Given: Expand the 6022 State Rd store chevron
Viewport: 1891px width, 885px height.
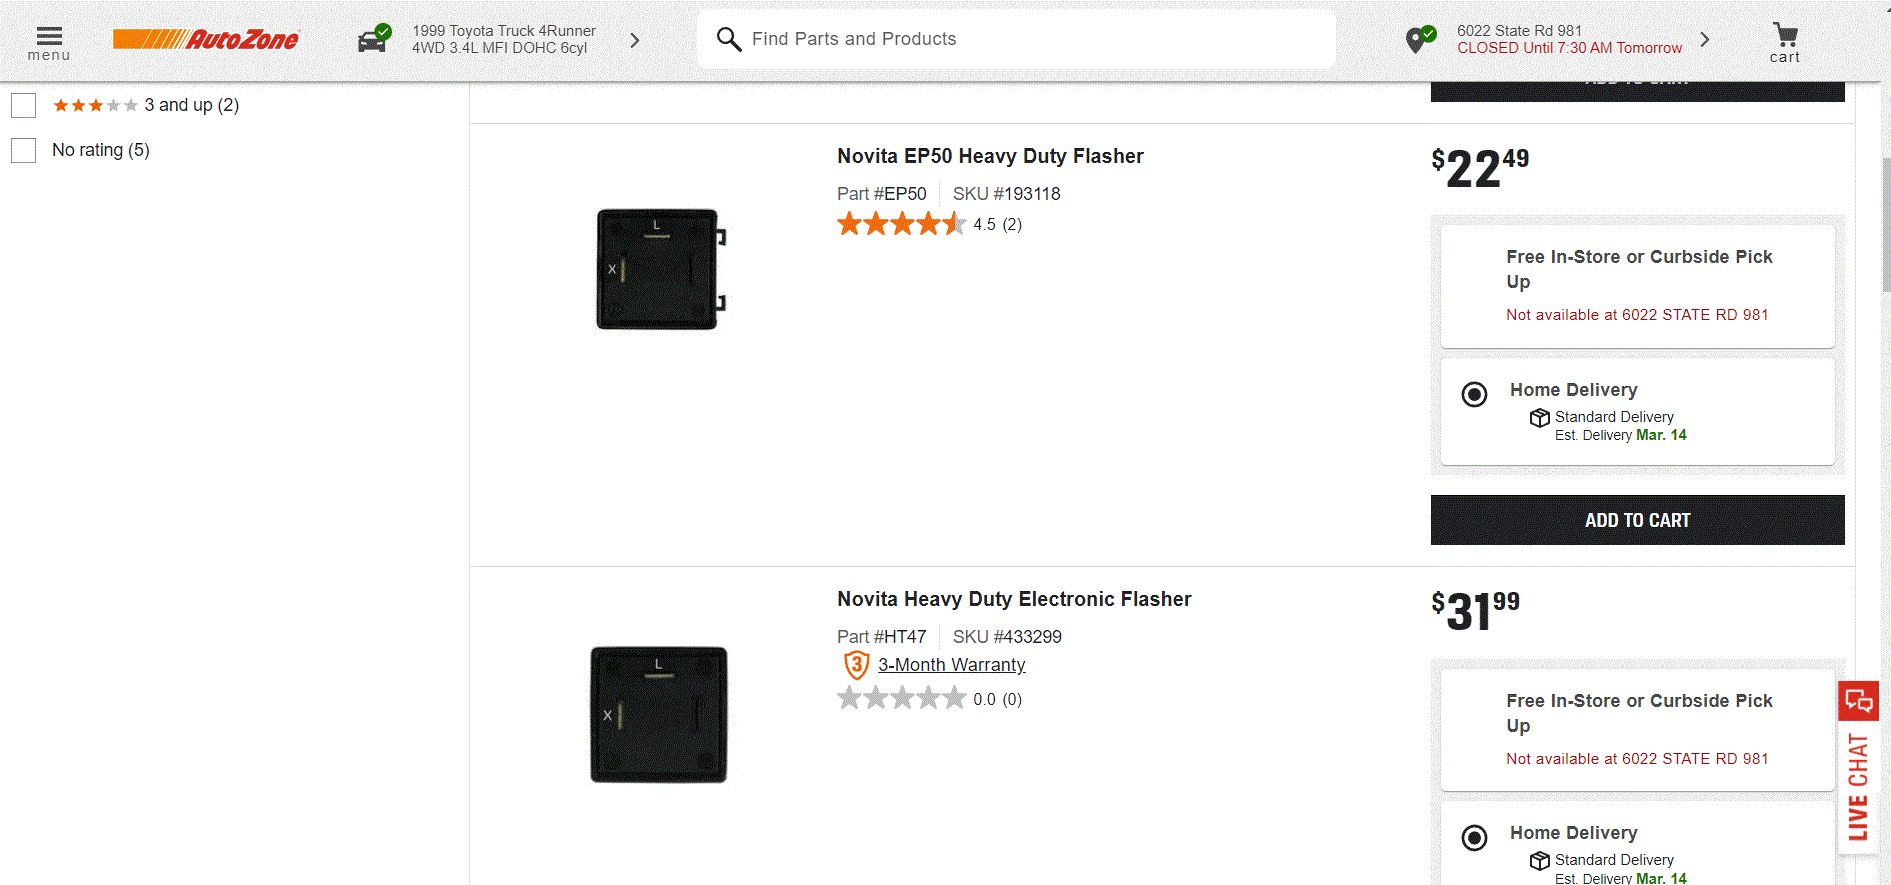Looking at the screenshot, I should click(1705, 40).
